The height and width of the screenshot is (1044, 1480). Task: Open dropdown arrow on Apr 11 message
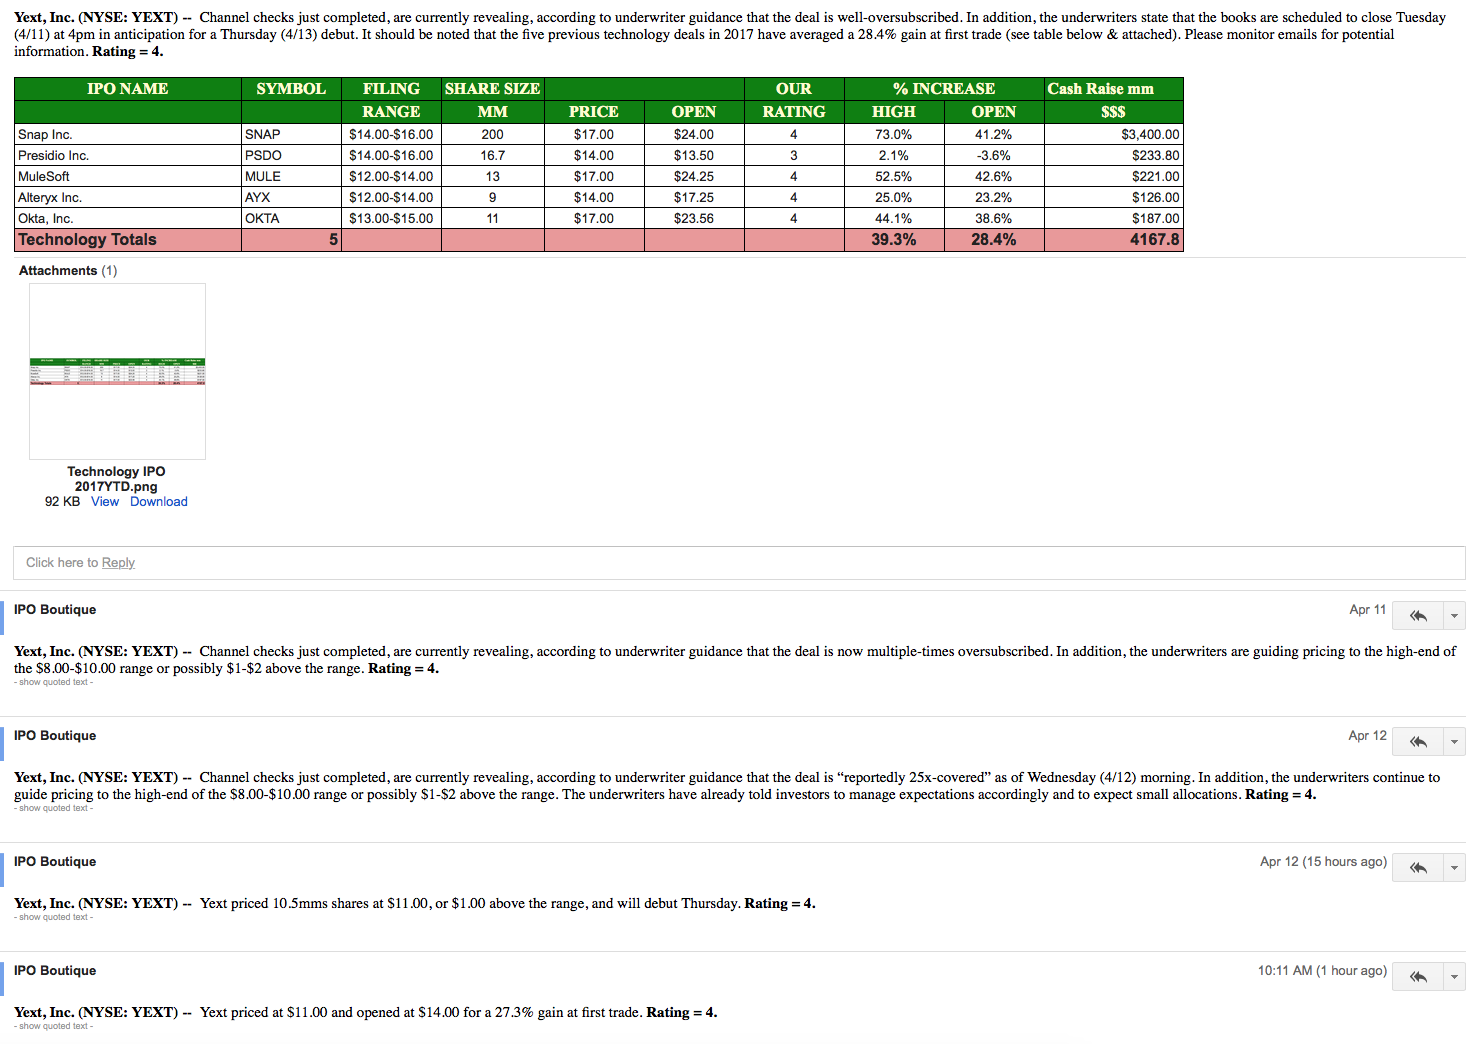point(1454,615)
